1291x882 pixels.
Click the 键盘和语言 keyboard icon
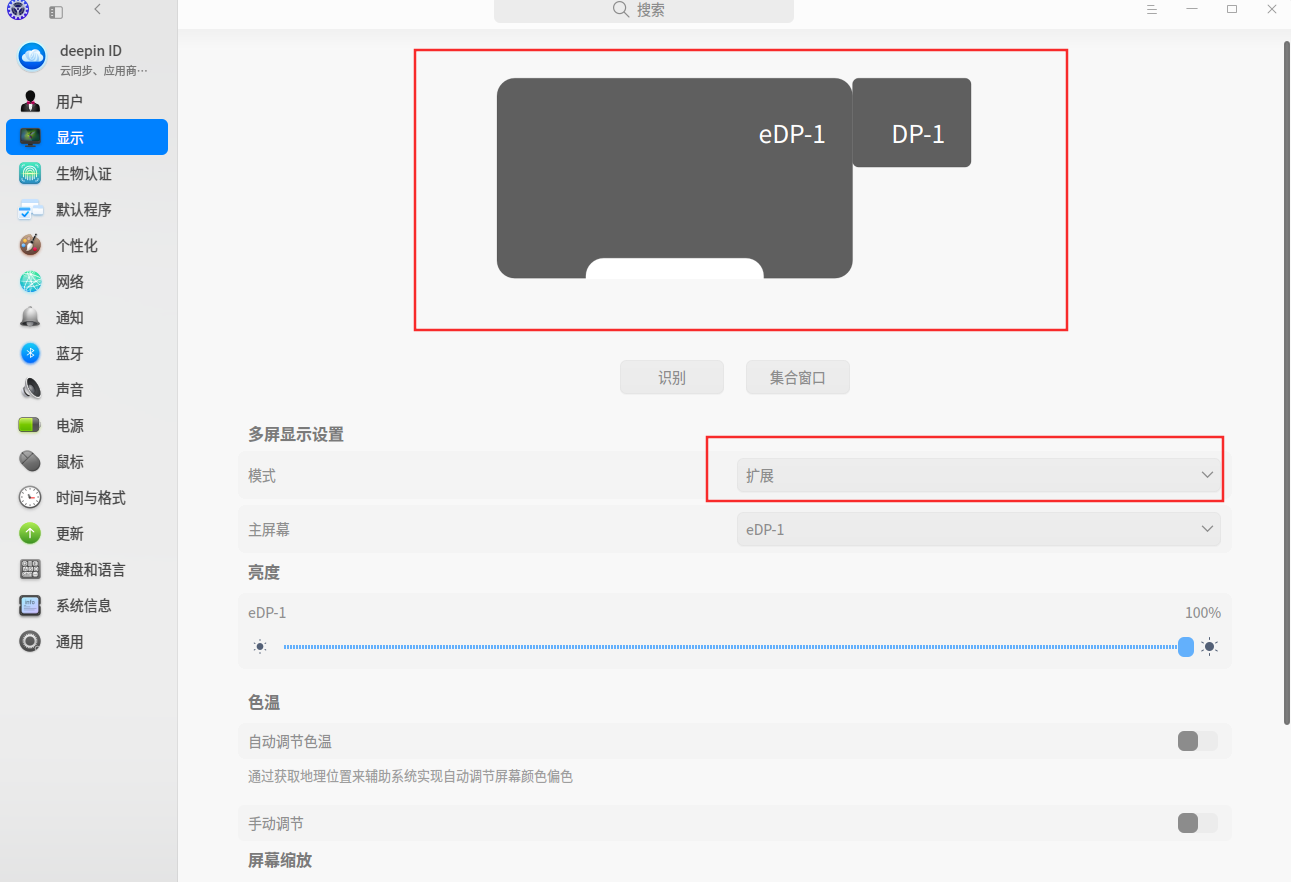(30, 569)
